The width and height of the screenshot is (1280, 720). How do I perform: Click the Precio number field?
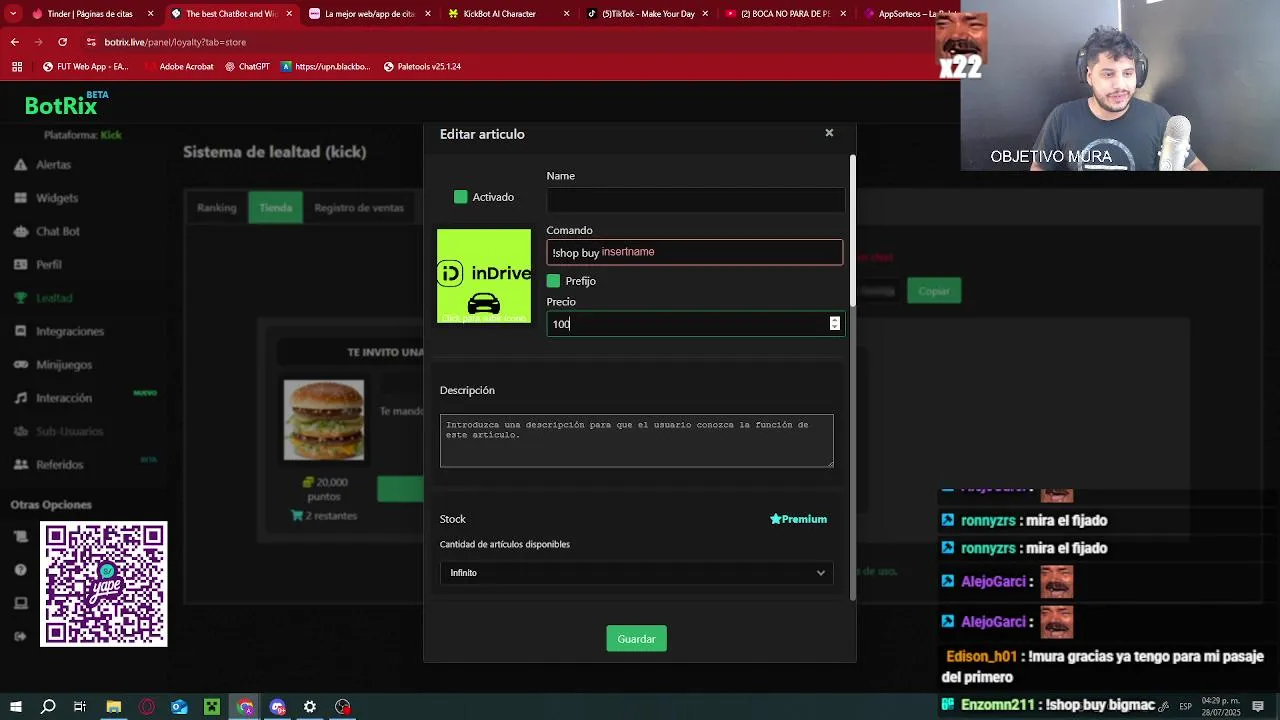pyautogui.click(x=695, y=324)
